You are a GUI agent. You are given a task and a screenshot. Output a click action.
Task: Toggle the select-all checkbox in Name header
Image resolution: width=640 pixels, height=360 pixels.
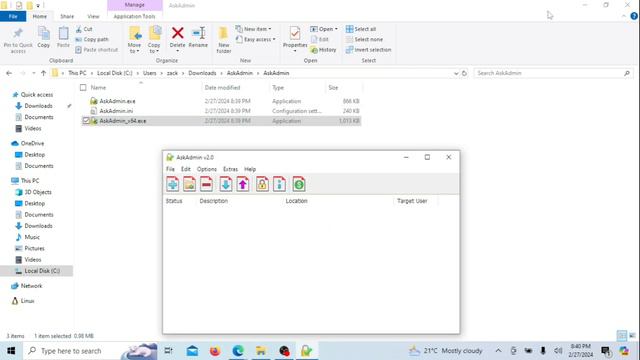pyautogui.click(x=83, y=87)
